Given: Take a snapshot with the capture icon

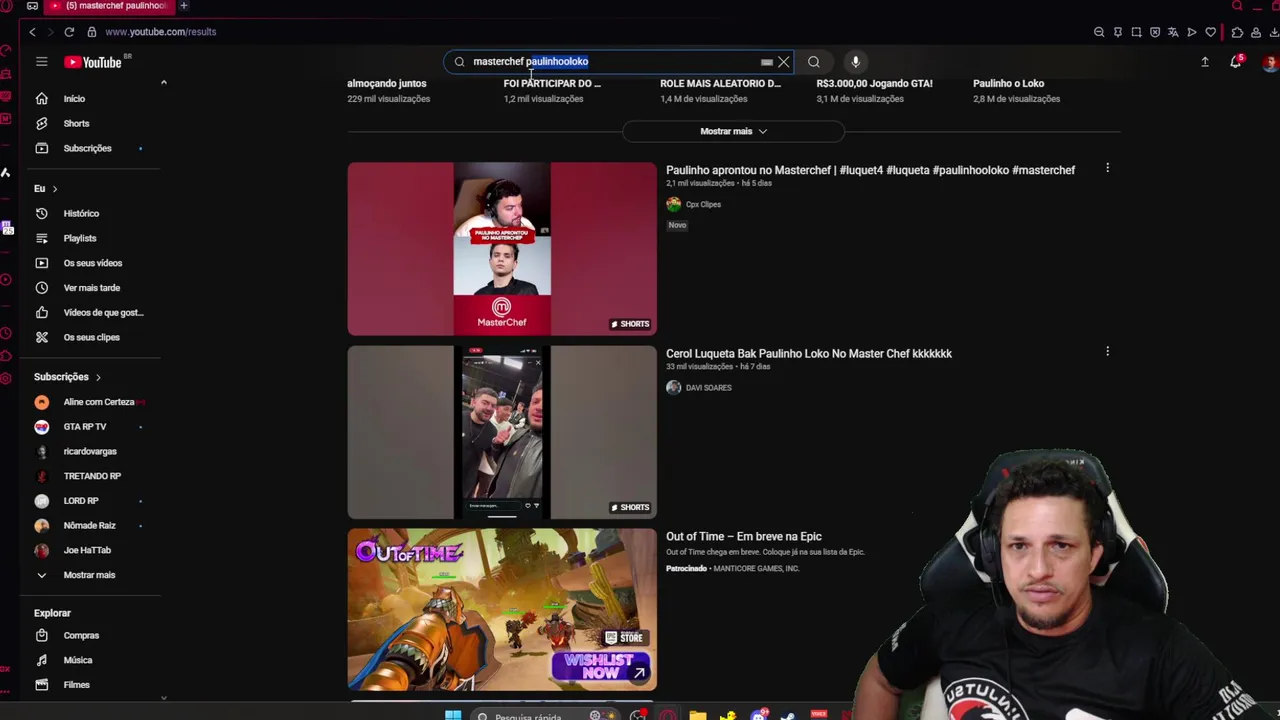Looking at the screenshot, I should click(1136, 32).
